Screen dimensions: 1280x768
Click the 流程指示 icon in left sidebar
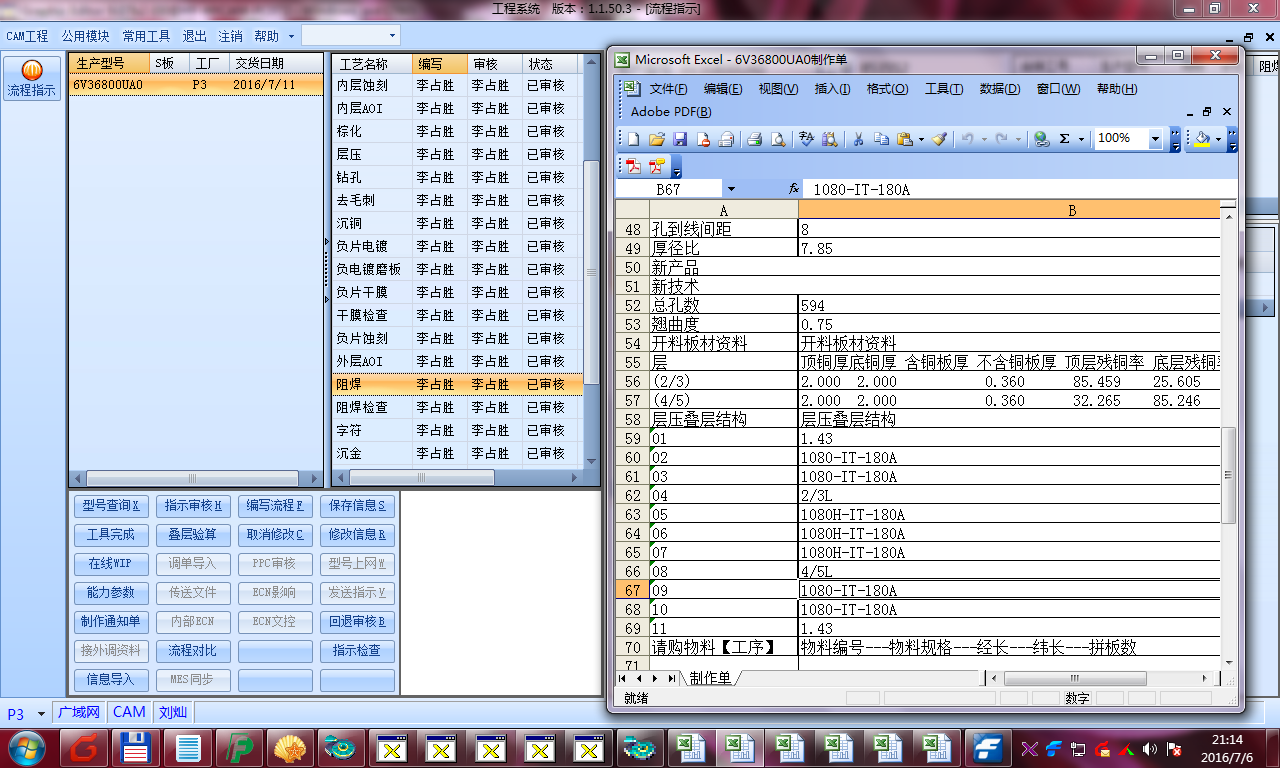coord(31,77)
